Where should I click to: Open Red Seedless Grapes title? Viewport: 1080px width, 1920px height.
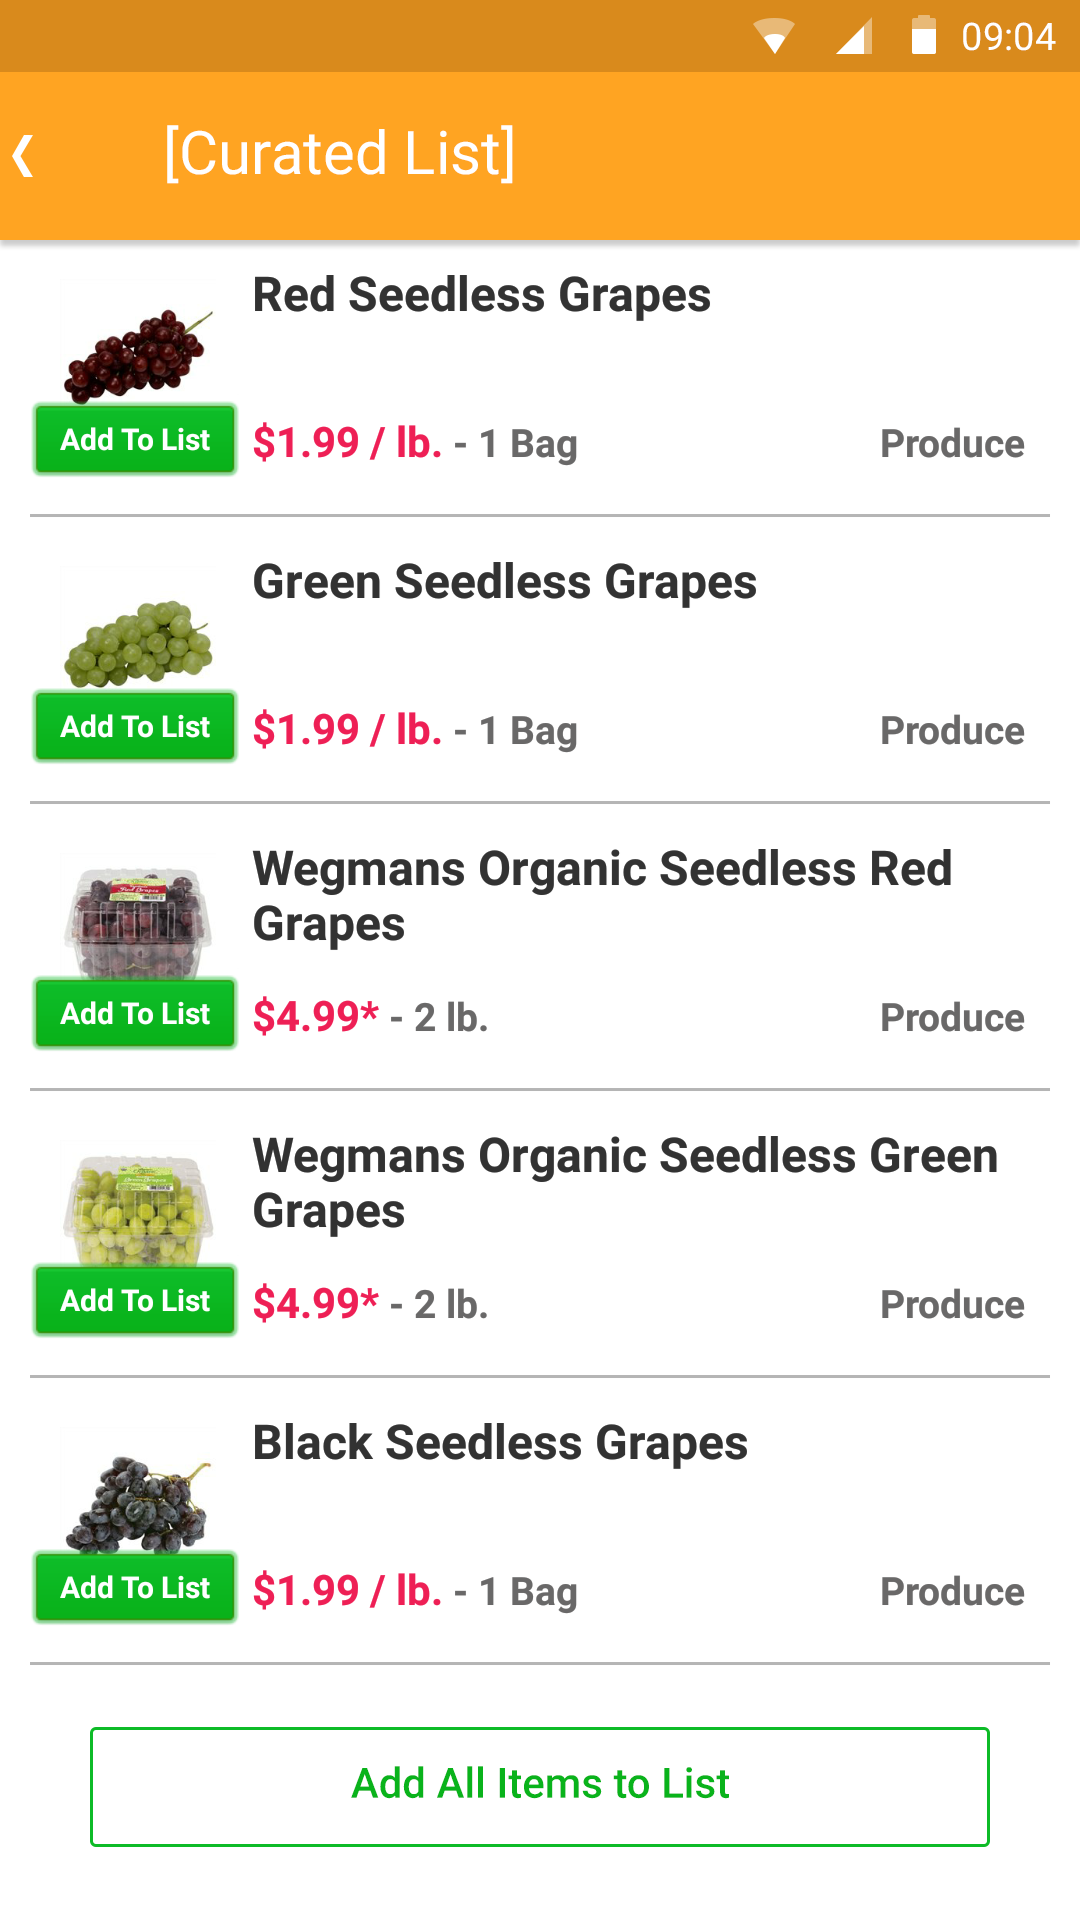tap(481, 296)
